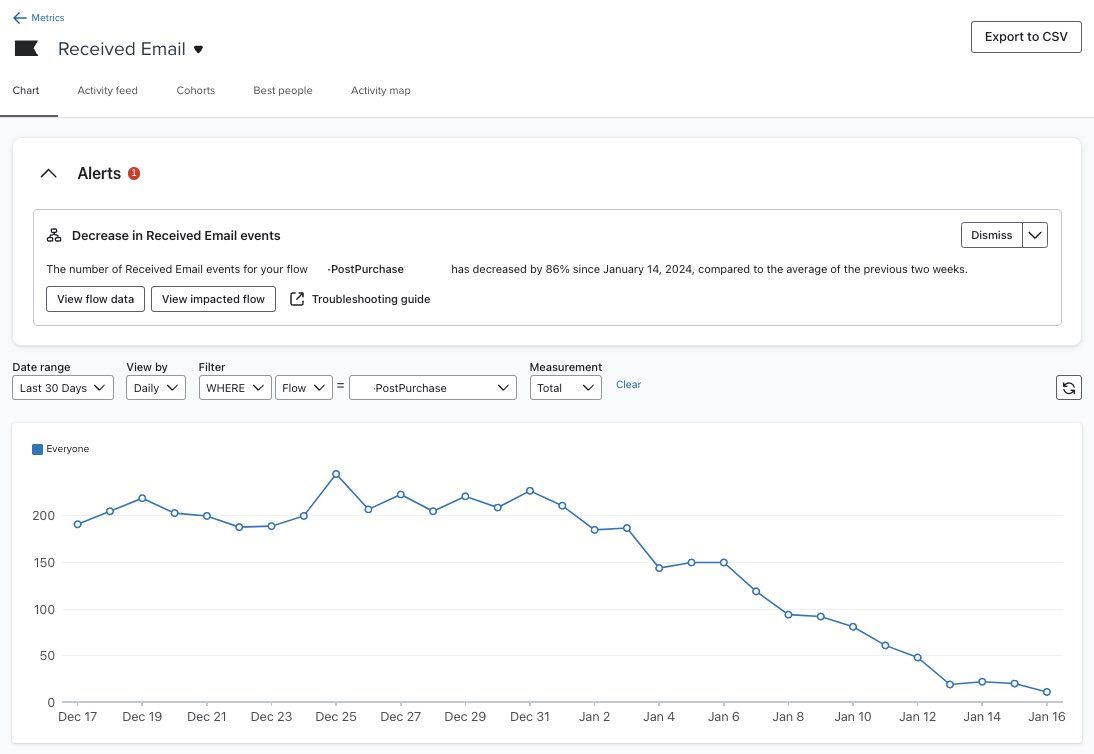Viewport: 1094px width, 754px height.
Task: Toggle the Everyone legend color swatch
Action: click(38, 449)
